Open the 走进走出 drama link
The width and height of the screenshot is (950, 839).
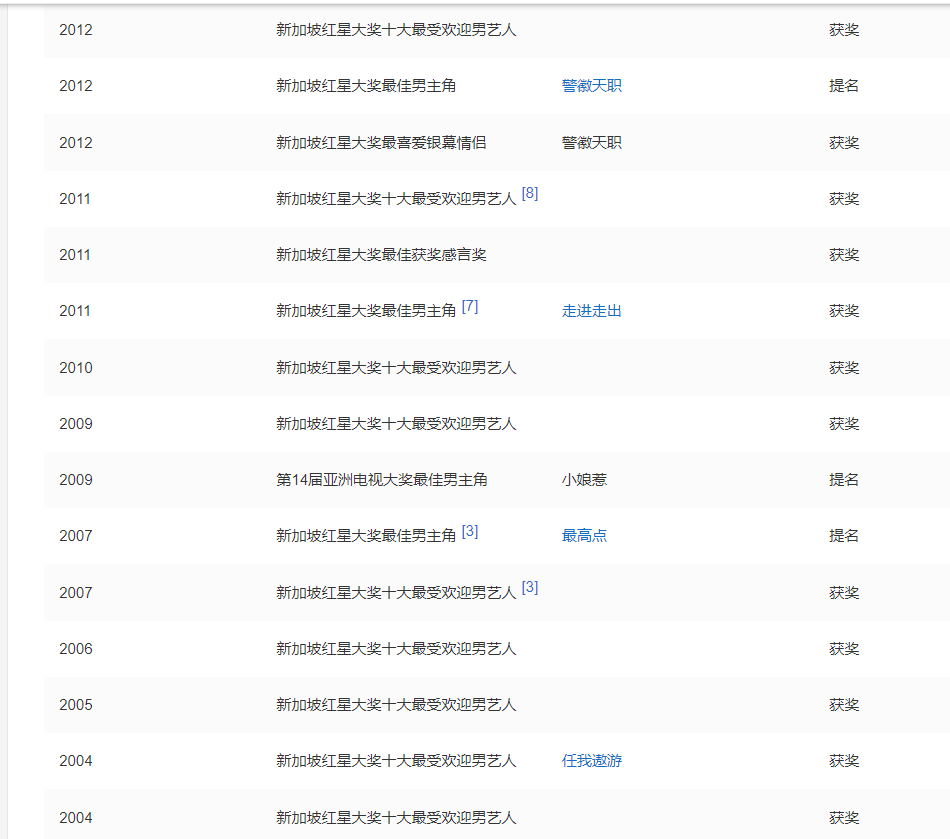point(591,311)
